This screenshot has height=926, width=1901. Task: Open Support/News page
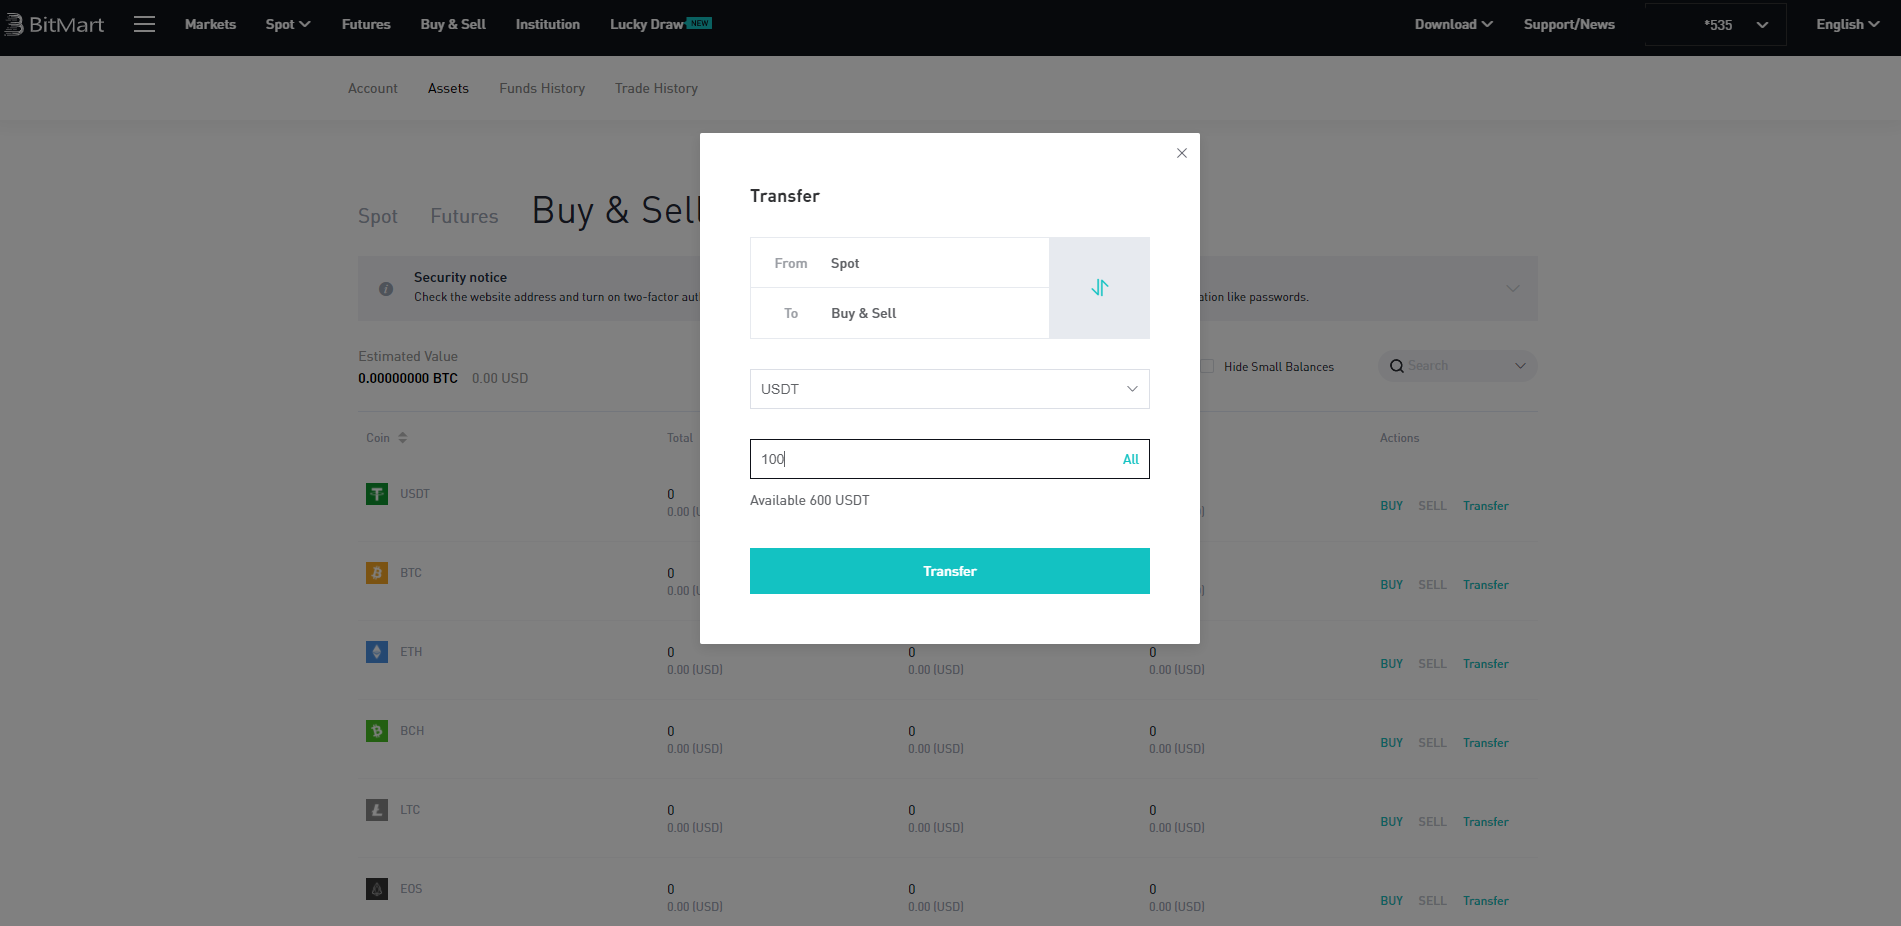point(1569,24)
